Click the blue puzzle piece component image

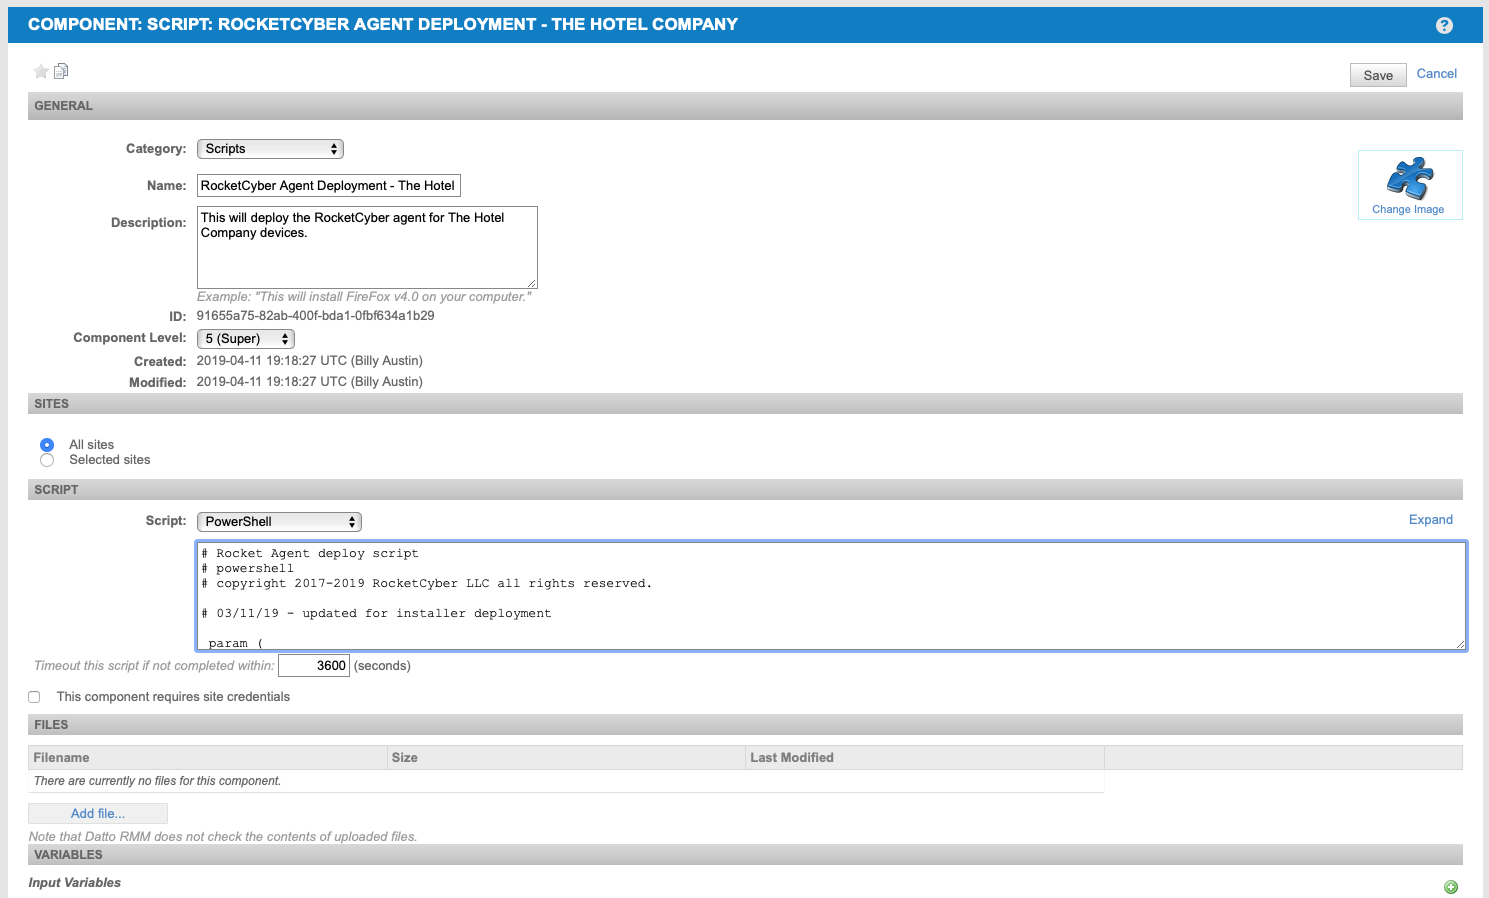1410,178
